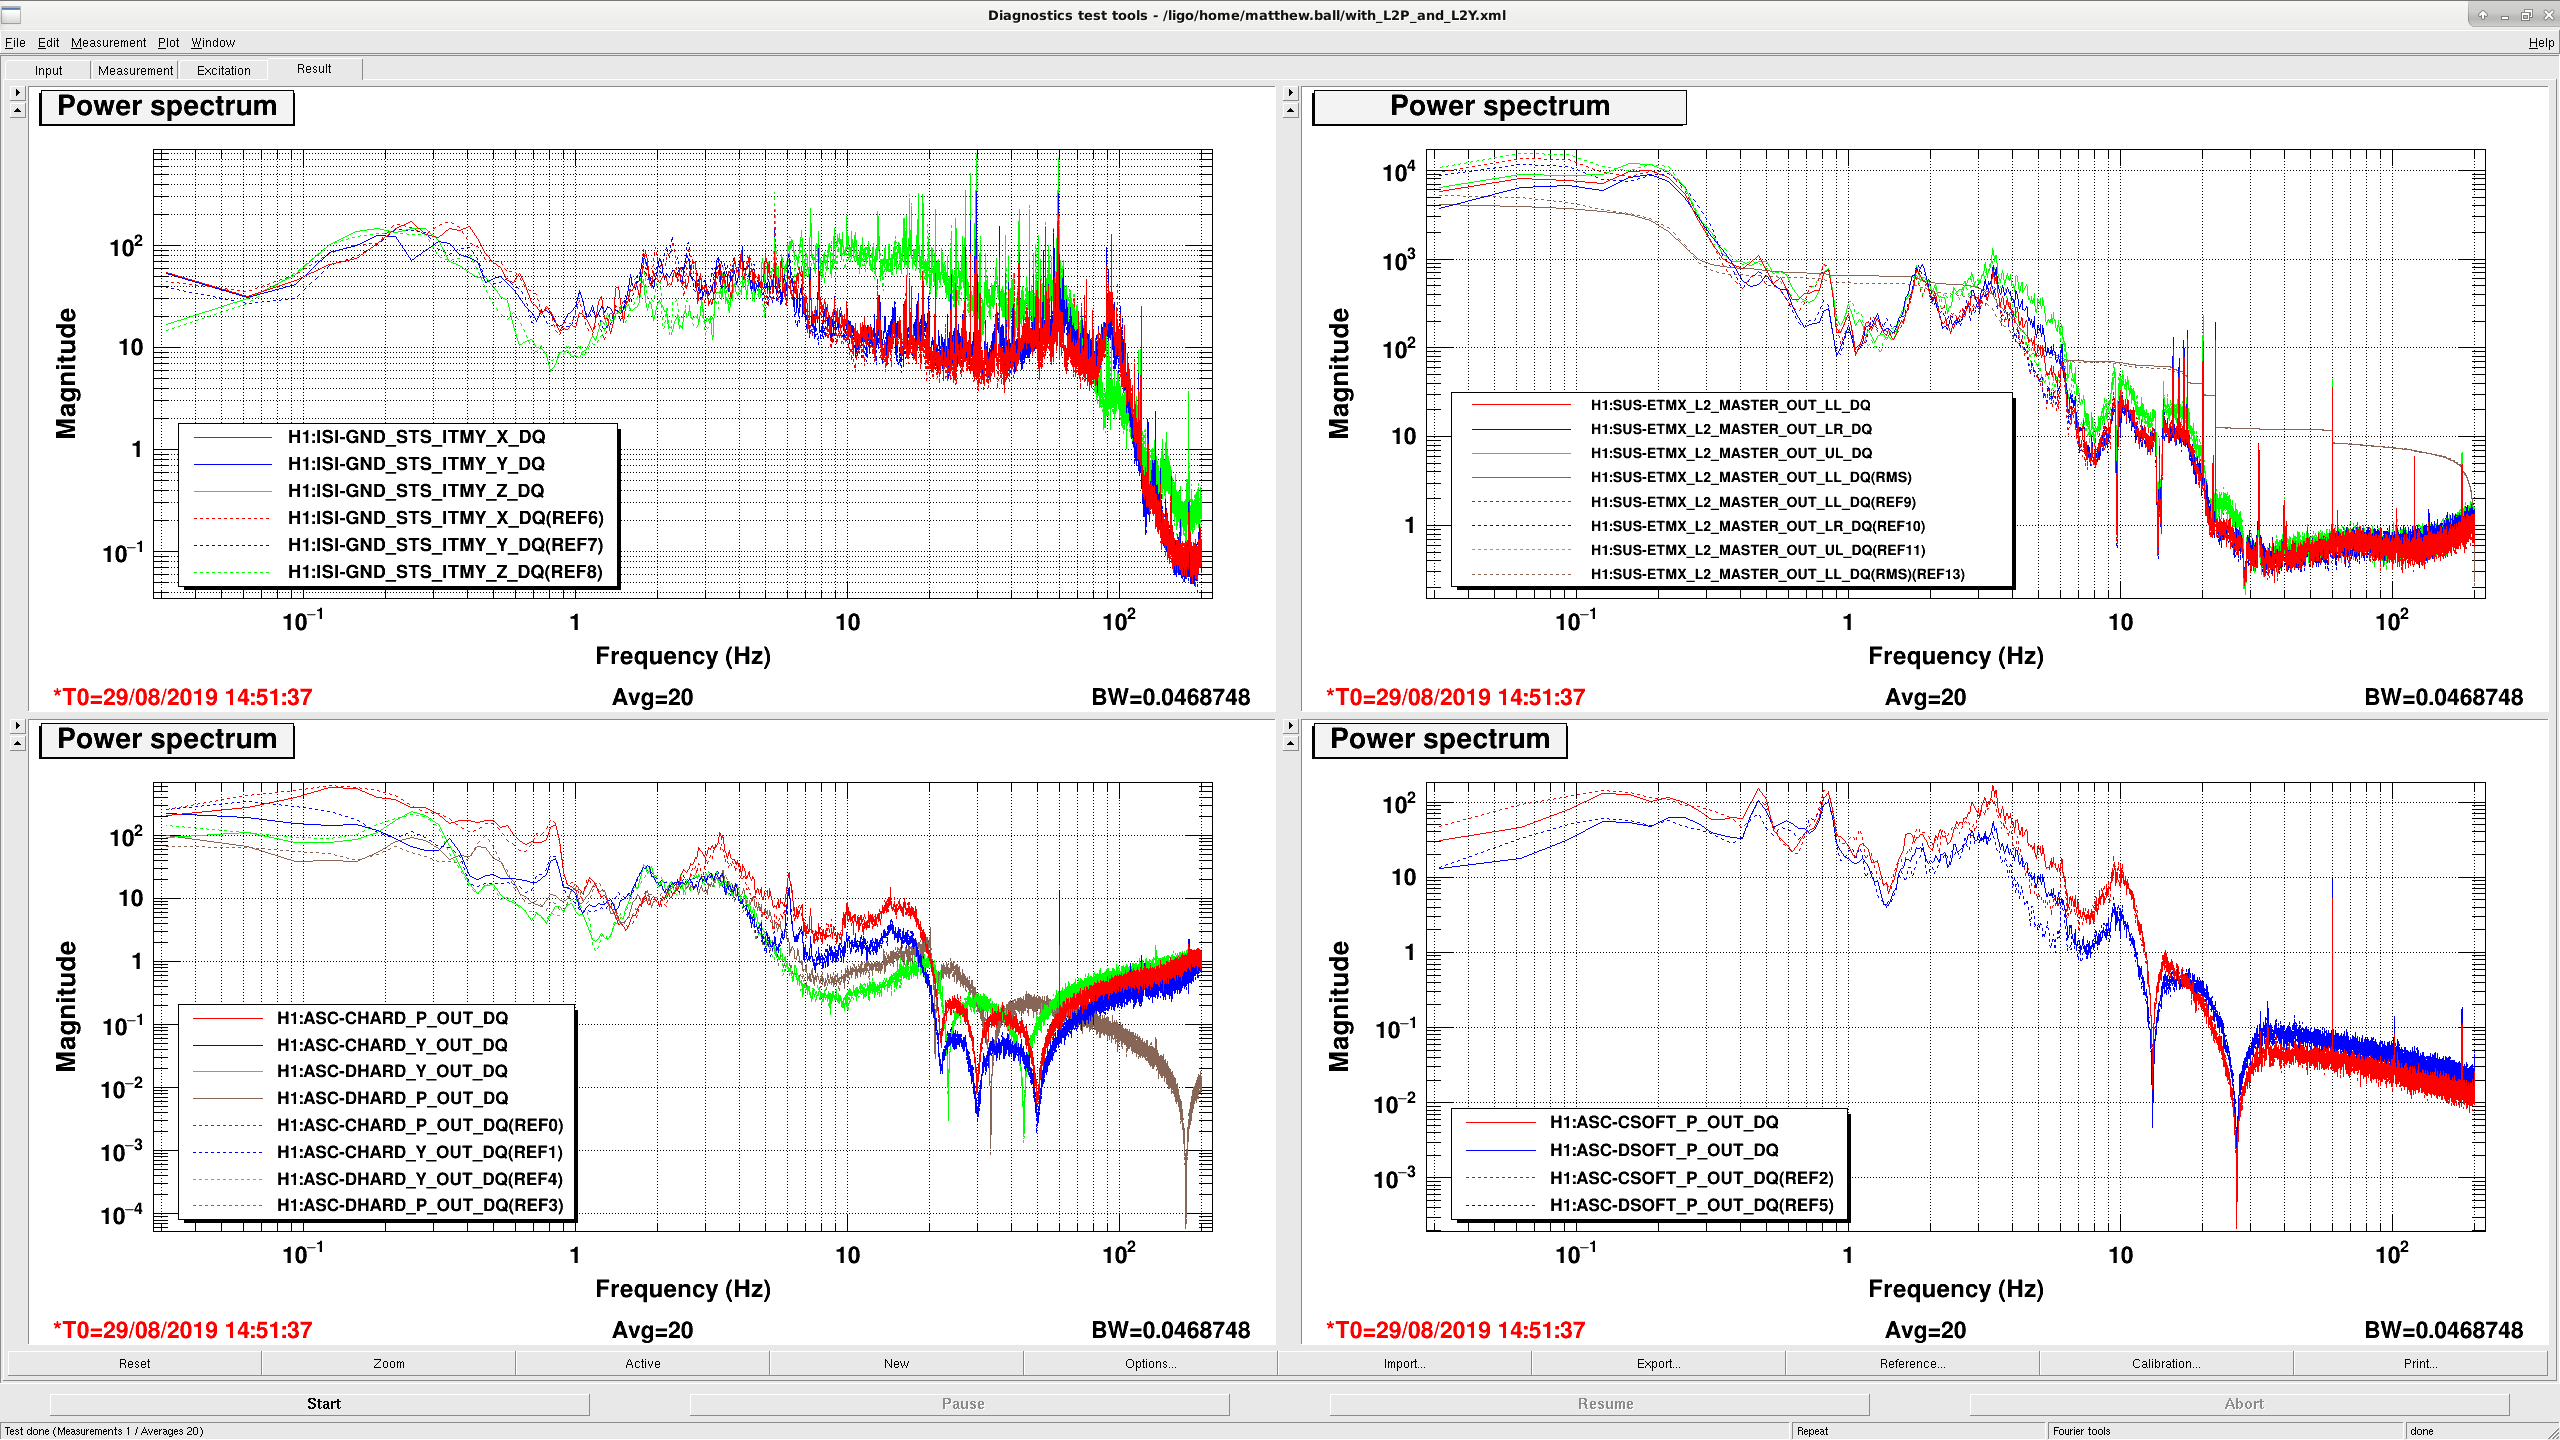
Task: Click right-arrow icon beside bottom-right plot
Action: (x=1290, y=726)
